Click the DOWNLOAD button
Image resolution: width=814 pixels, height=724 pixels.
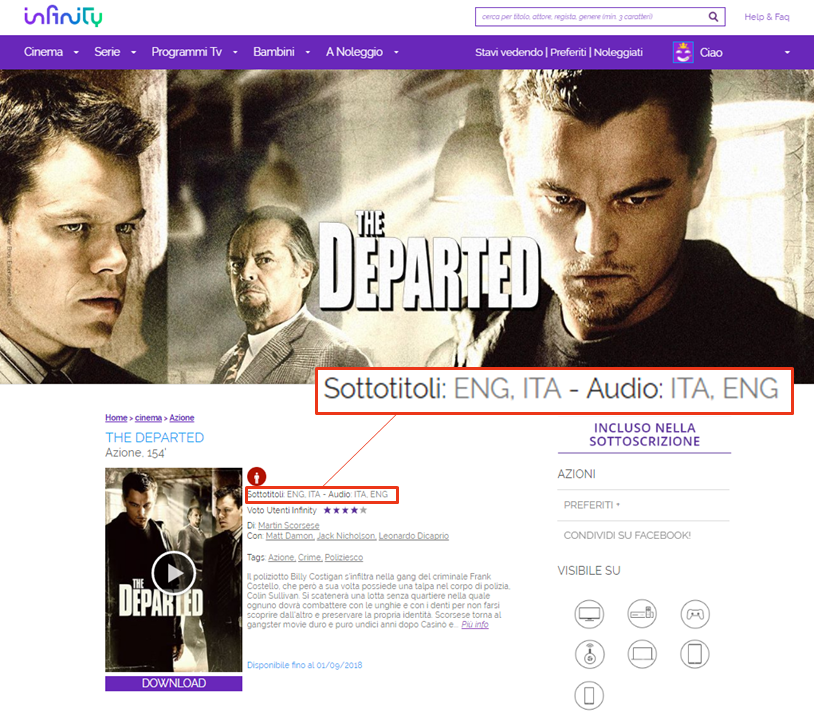coord(173,683)
